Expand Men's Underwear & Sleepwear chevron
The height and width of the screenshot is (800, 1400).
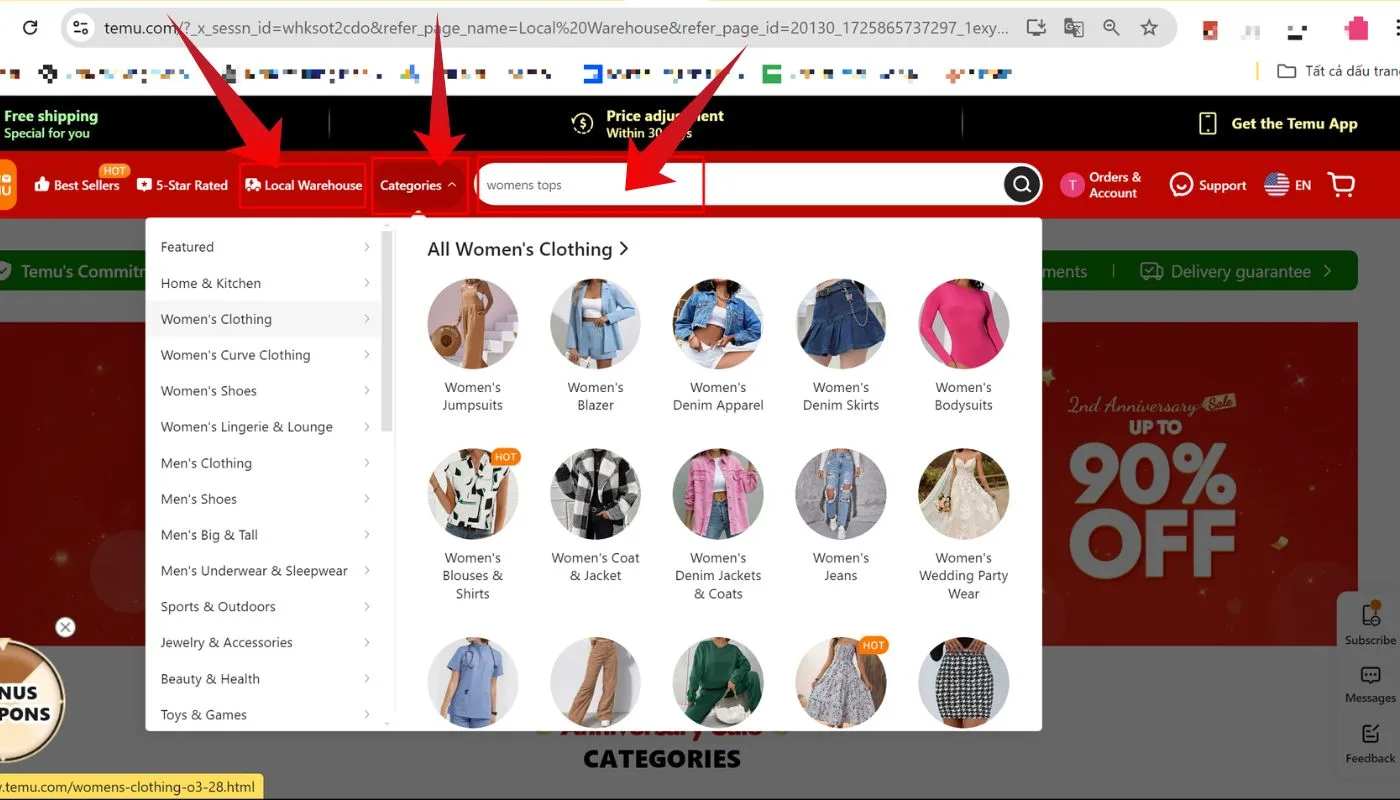pos(367,571)
